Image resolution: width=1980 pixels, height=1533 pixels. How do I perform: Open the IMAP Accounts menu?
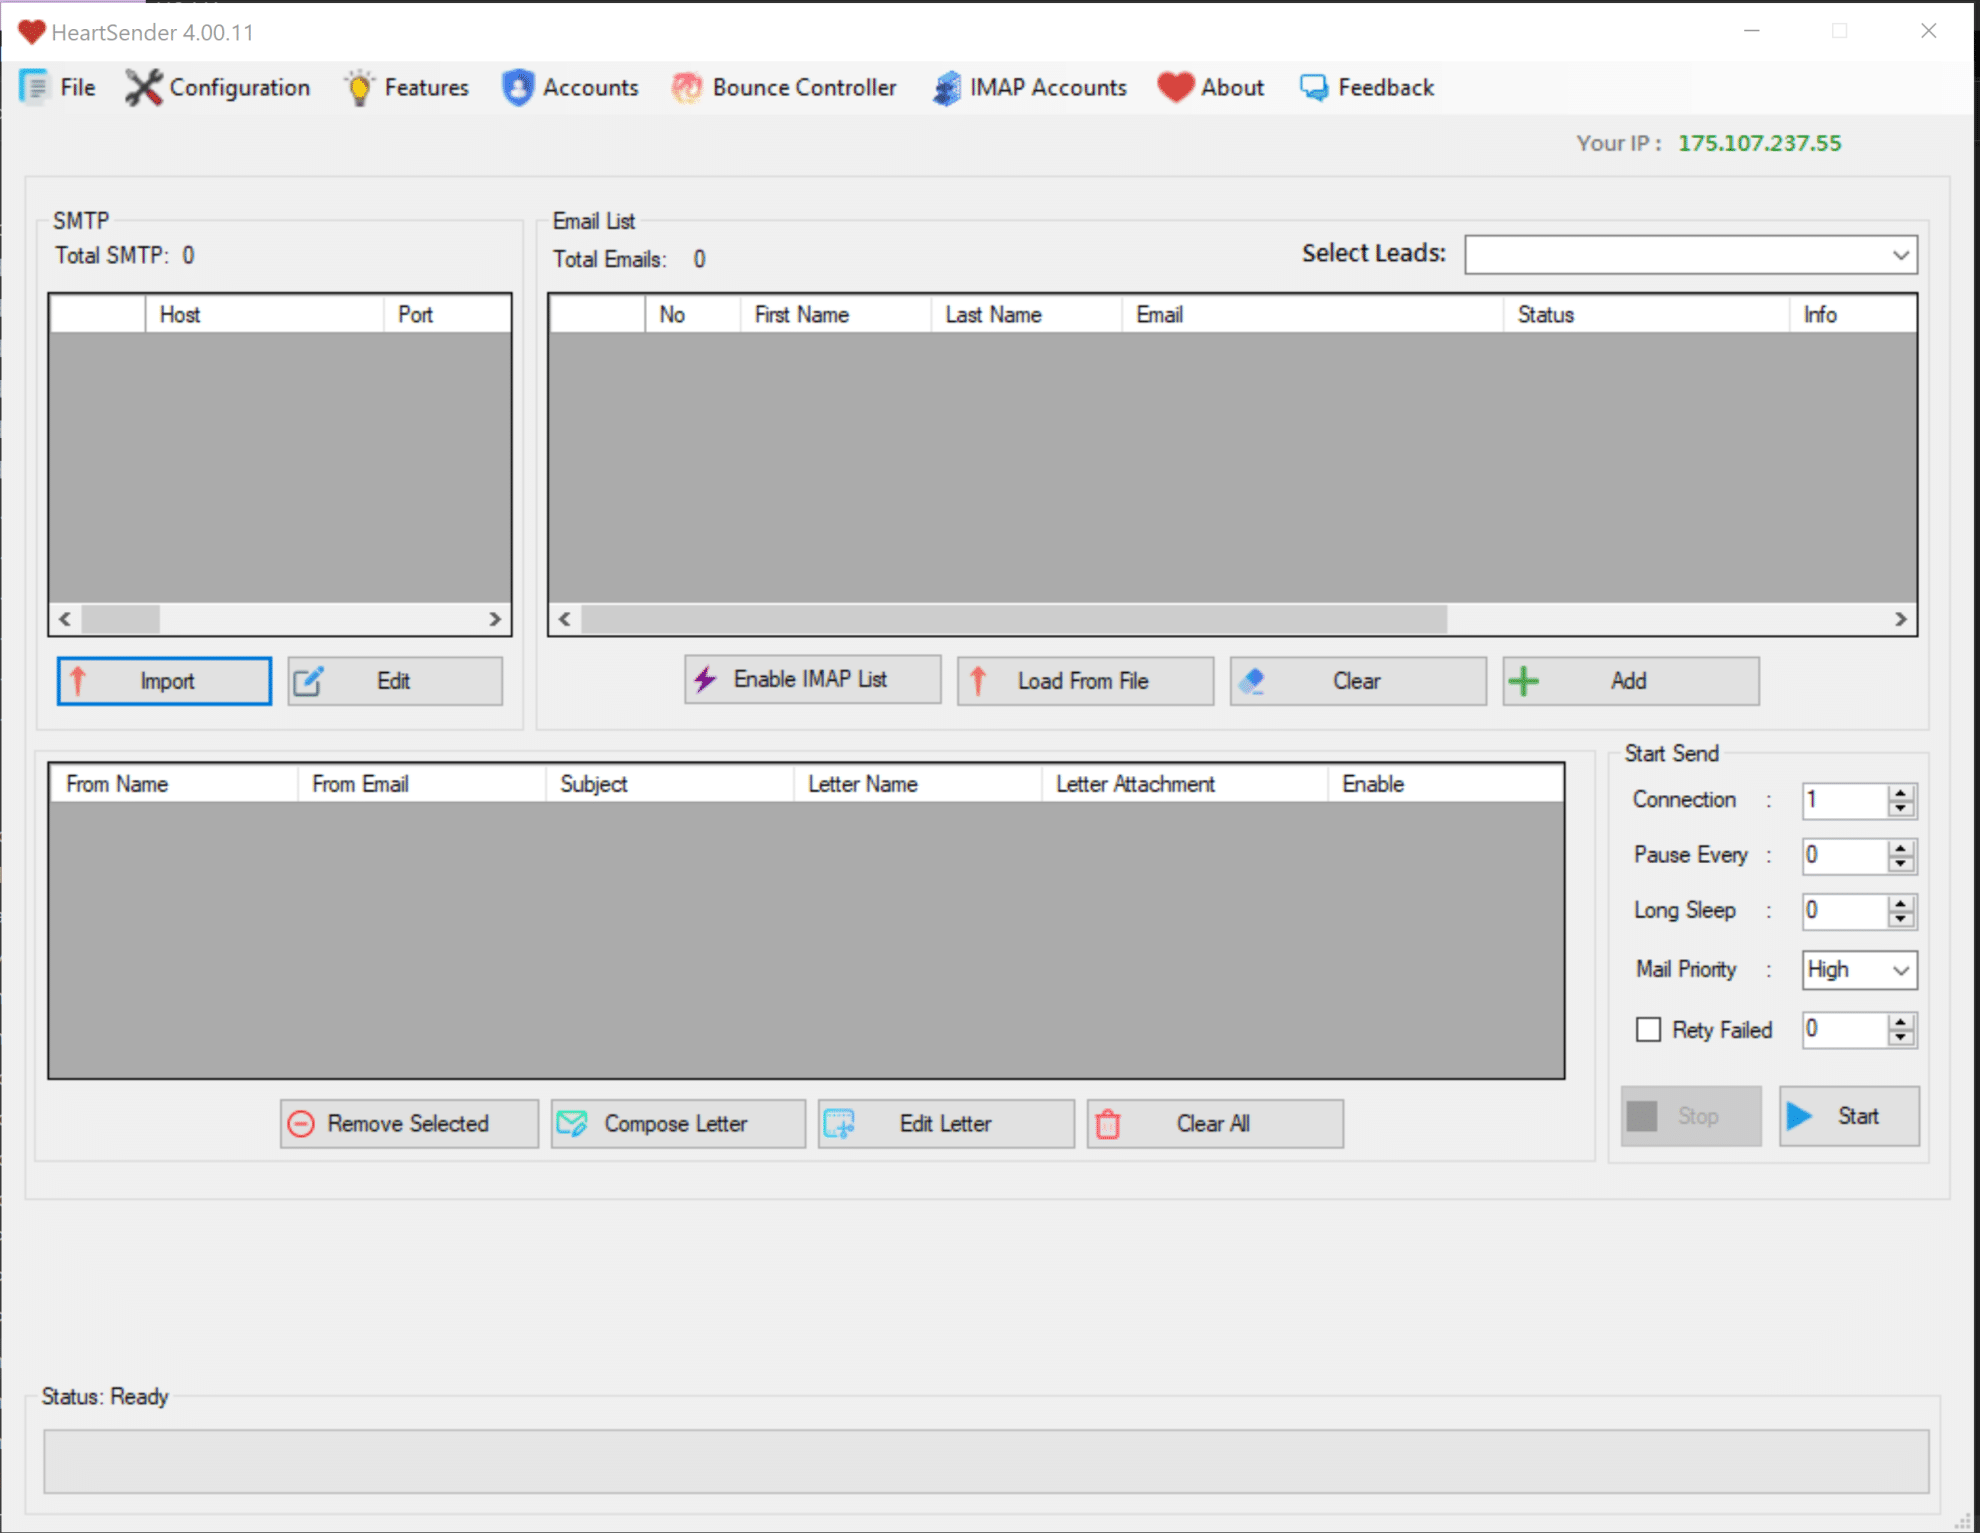coord(1029,88)
